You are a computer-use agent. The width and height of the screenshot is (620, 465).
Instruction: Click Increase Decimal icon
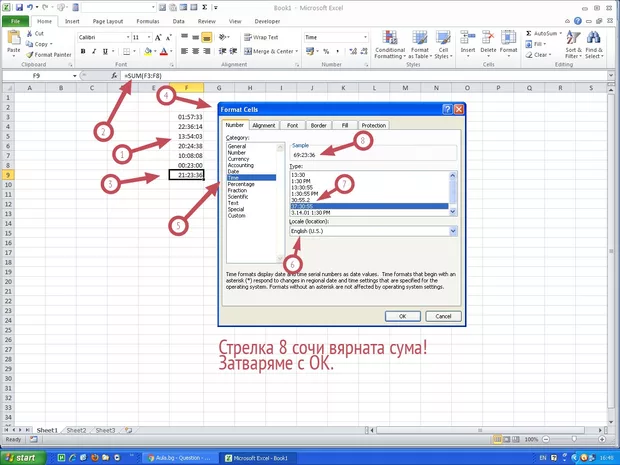353,51
